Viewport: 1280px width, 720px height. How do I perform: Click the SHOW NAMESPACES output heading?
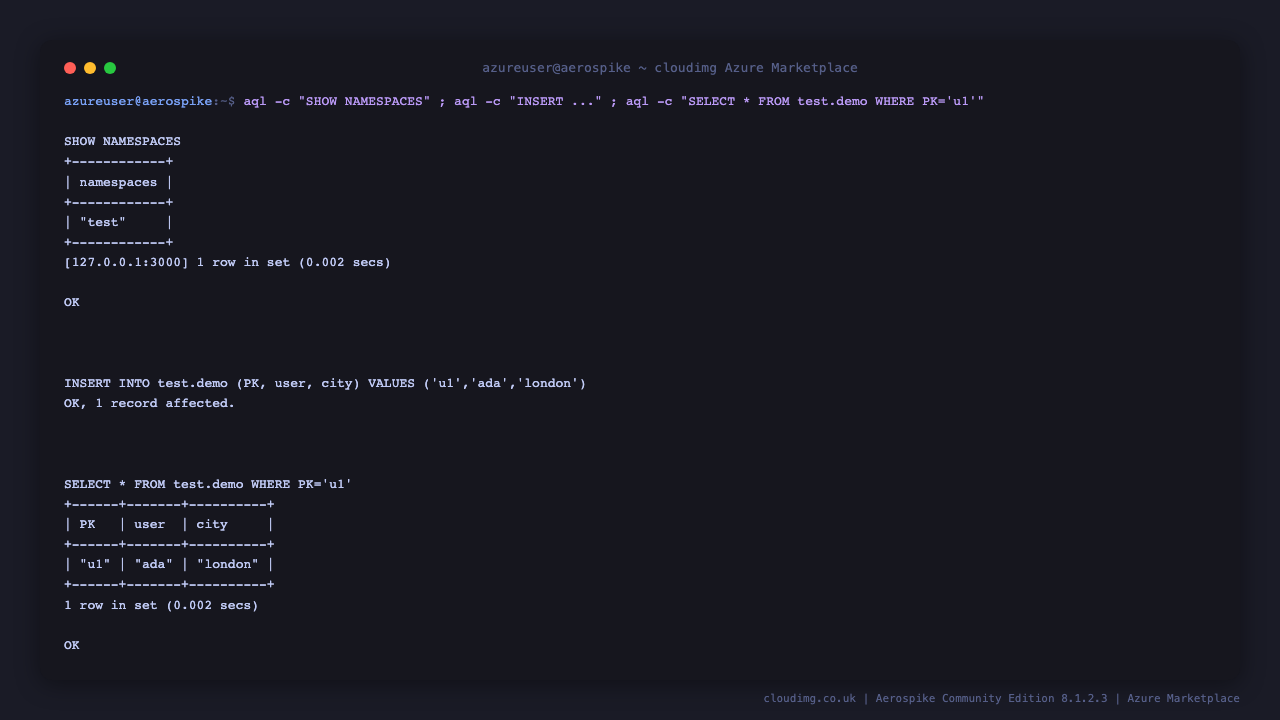122,141
